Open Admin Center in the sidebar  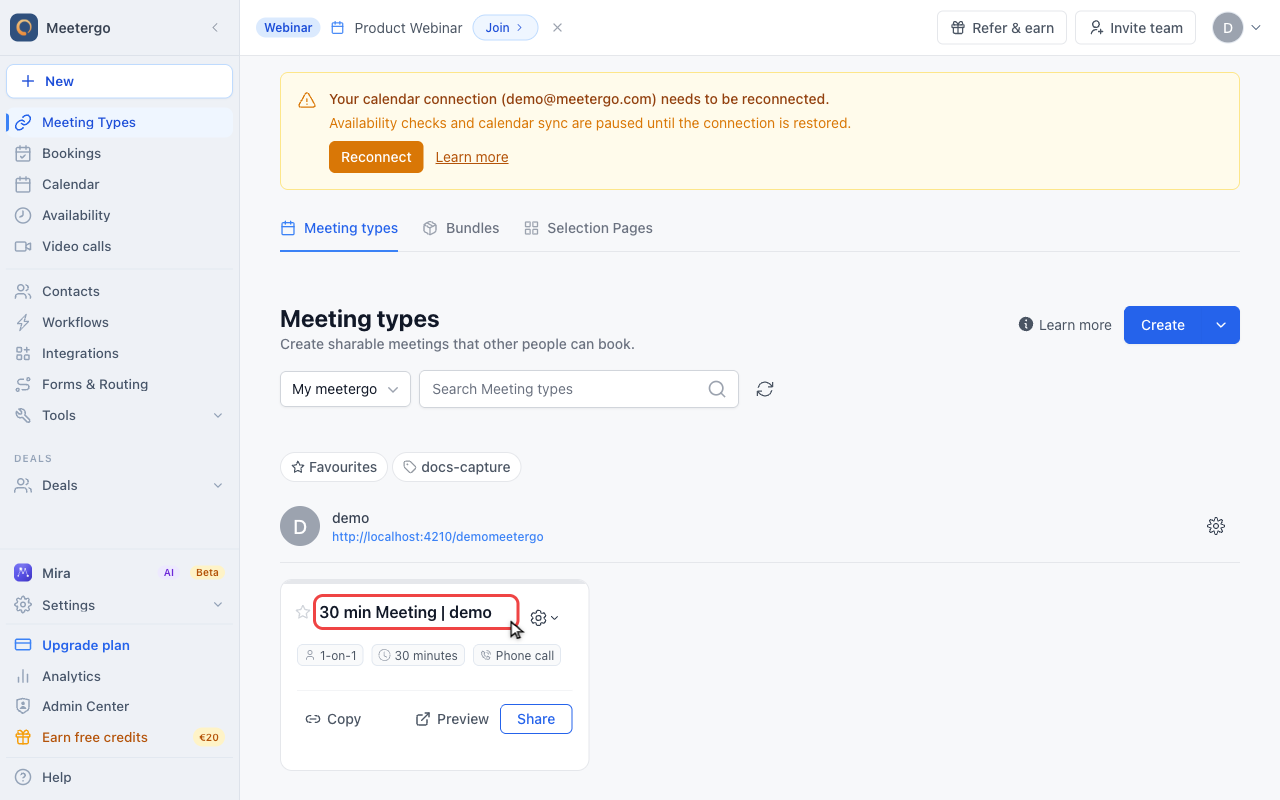click(120, 706)
